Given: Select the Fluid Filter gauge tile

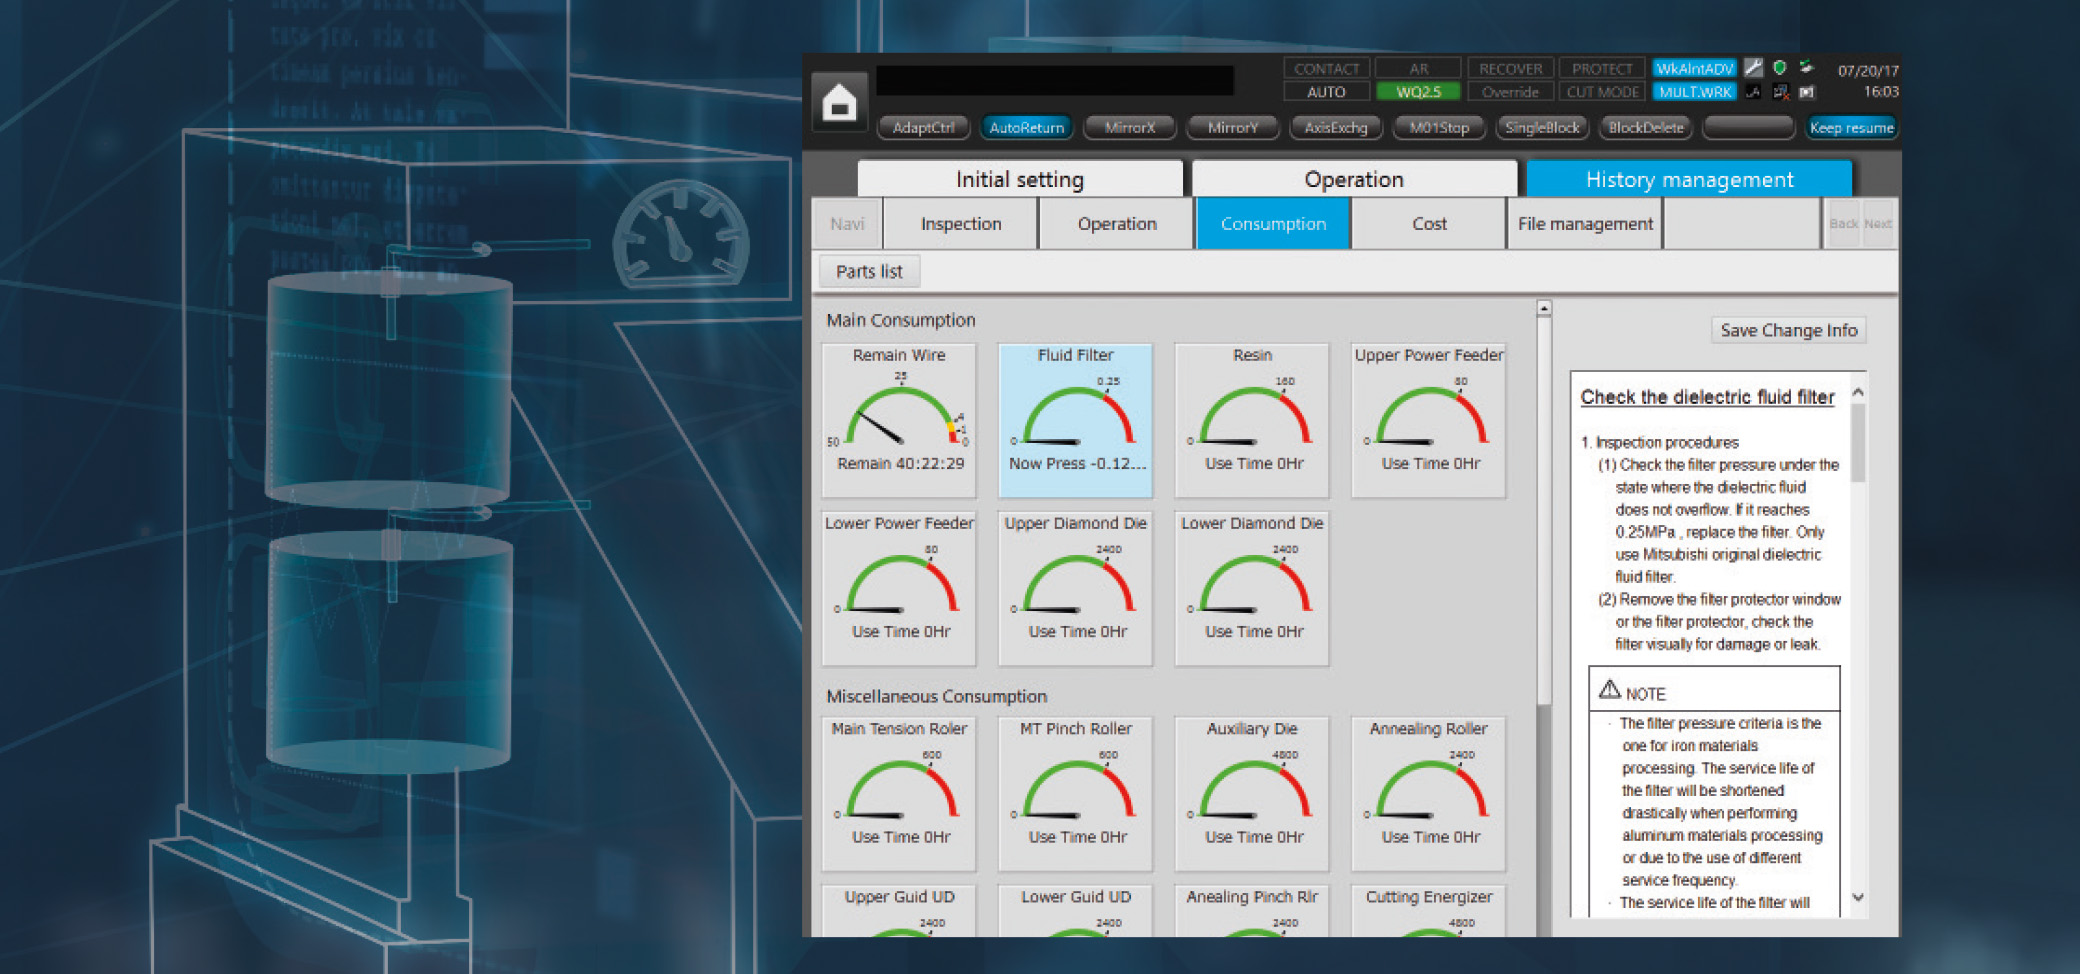Looking at the screenshot, I should (x=1075, y=420).
